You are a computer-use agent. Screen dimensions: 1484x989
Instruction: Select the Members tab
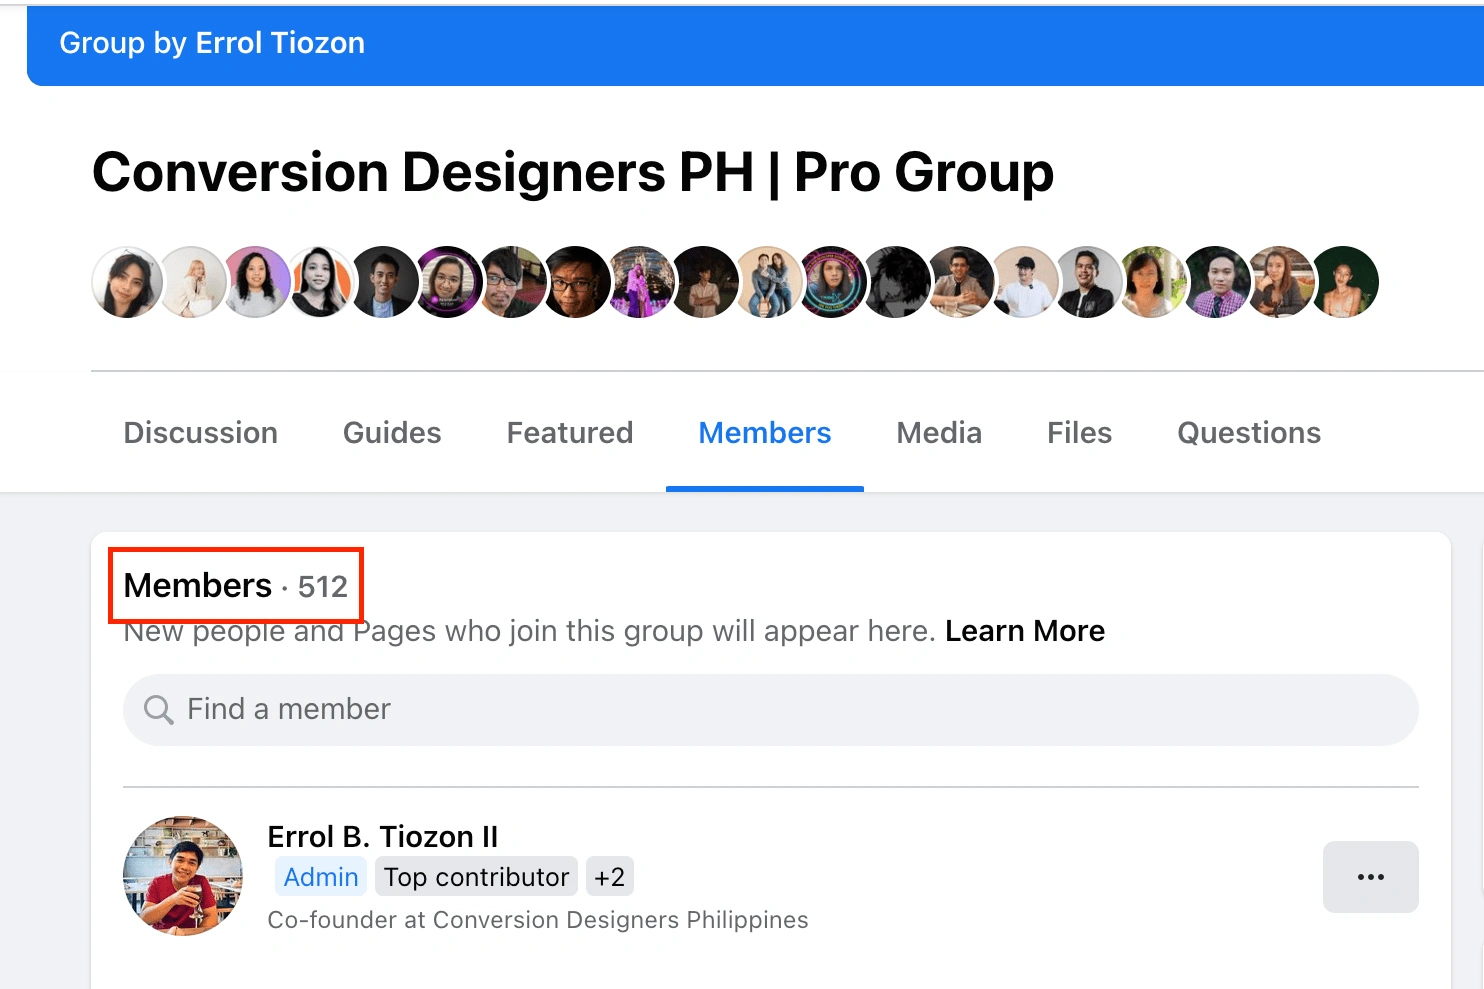[764, 433]
